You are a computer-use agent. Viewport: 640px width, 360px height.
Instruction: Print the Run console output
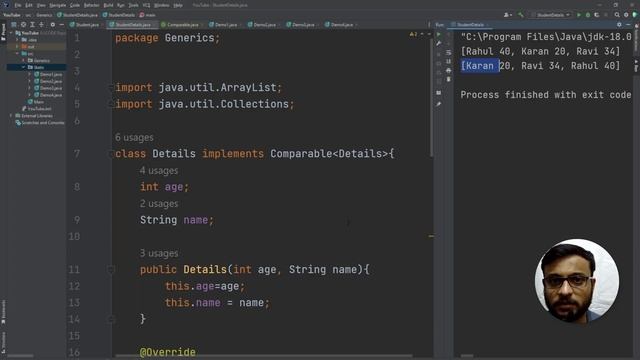449,71
